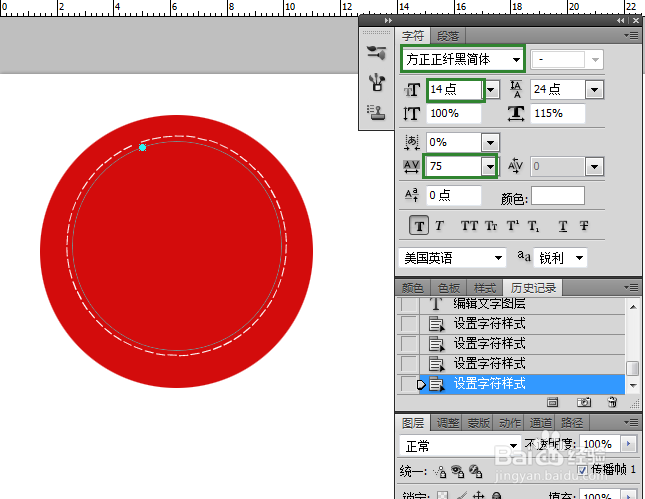Screen dimensions: 645x499
Task: Open the Clone Source stamp panel icon
Action: coord(376,112)
